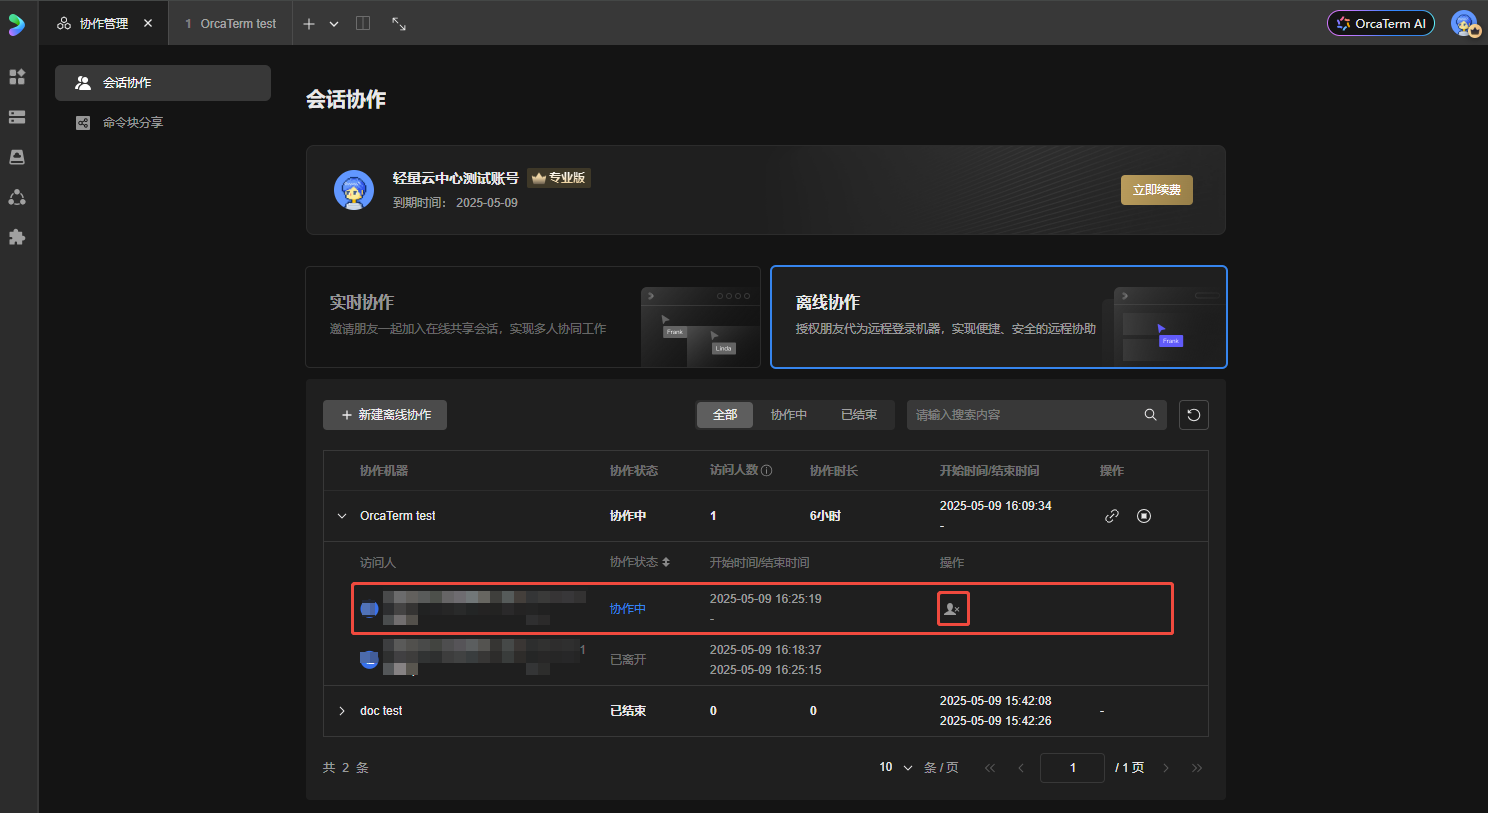Open the 10 条/页 page size dropdown

[896, 768]
